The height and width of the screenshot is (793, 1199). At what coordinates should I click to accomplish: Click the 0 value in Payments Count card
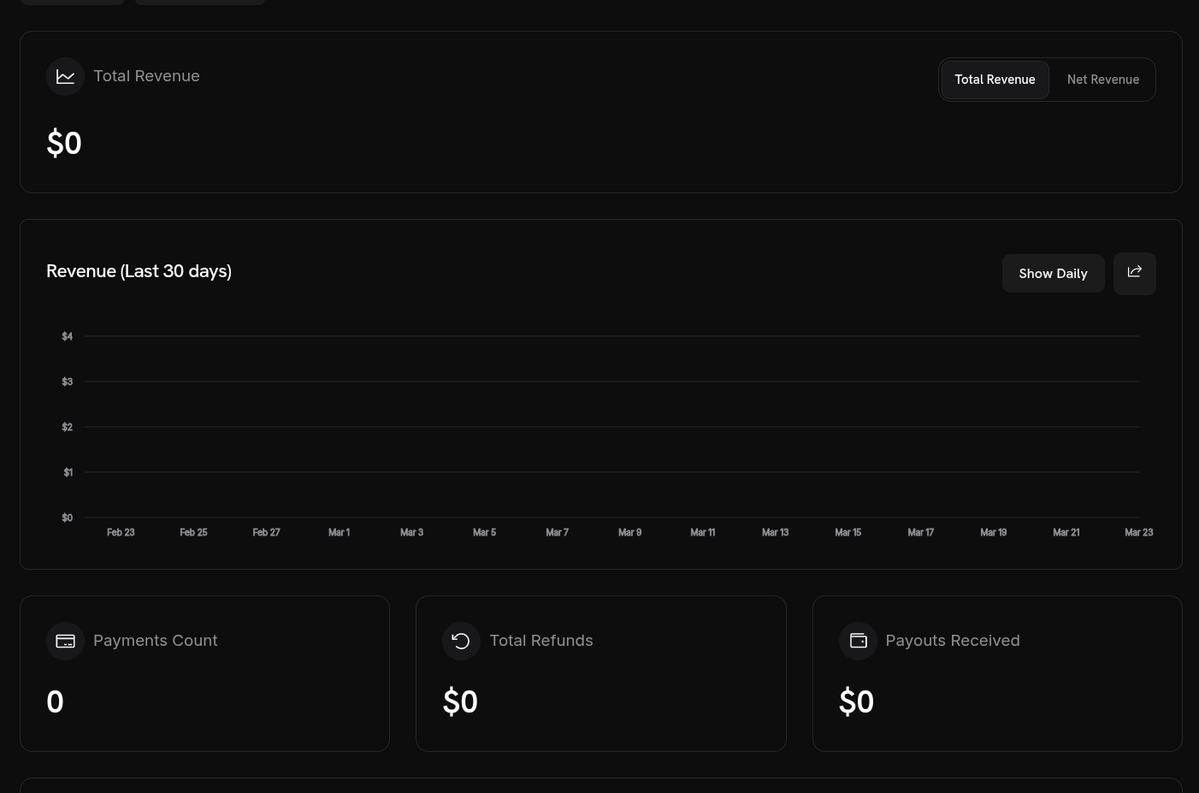[55, 702]
